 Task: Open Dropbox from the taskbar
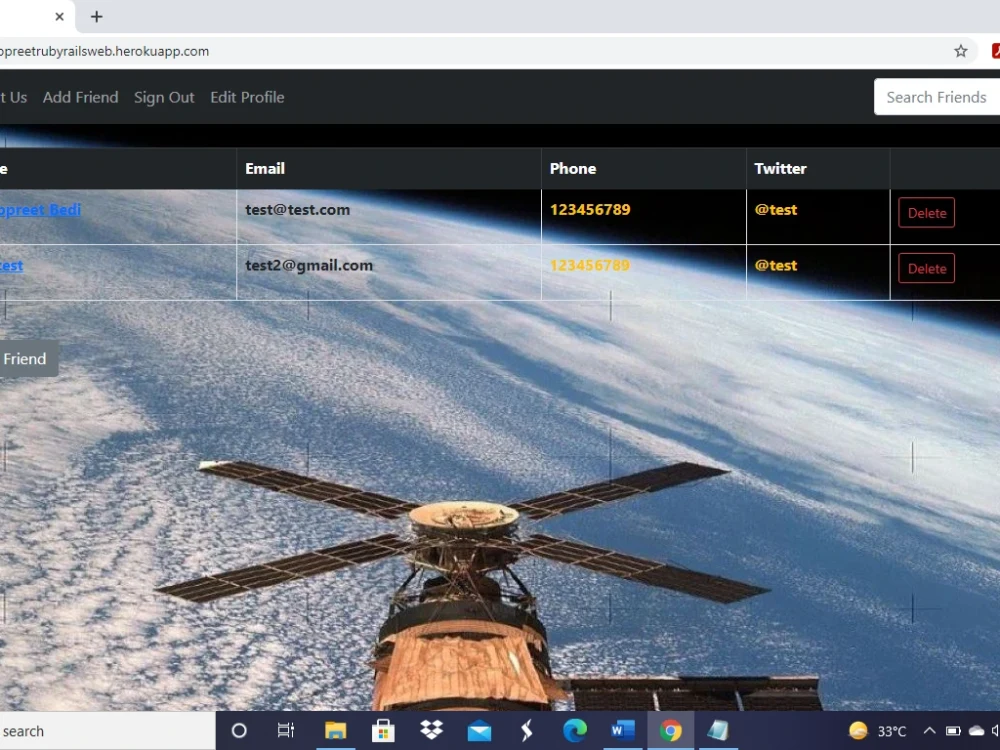click(432, 730)
